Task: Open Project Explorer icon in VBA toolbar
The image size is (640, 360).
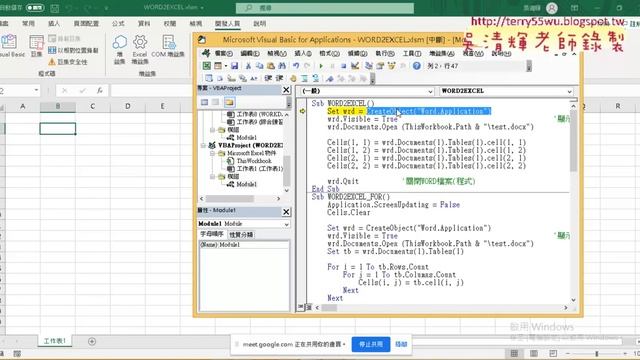Action: pyautogui.click(x=369, y=66)
